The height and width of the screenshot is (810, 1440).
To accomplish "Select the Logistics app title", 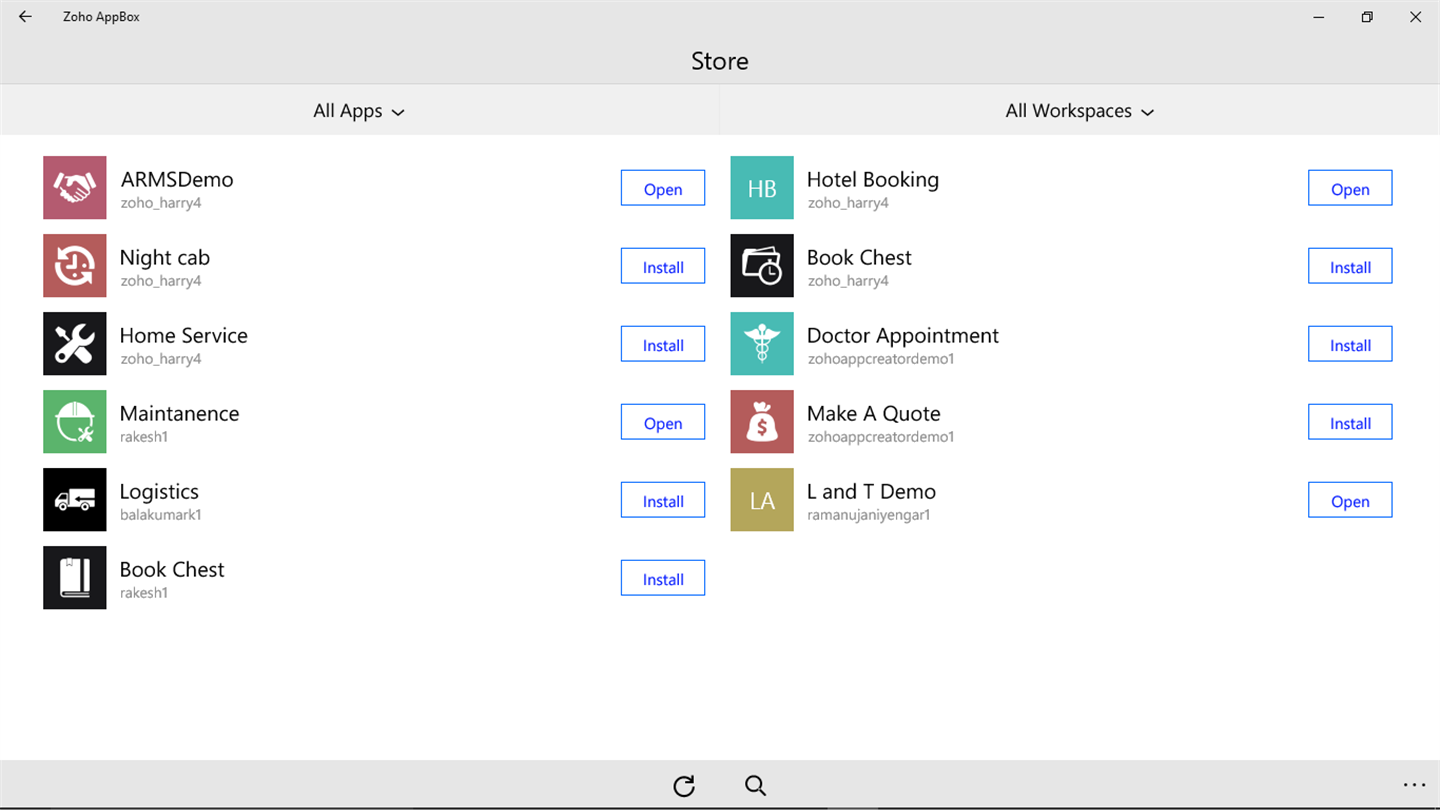I will point(159,492).
